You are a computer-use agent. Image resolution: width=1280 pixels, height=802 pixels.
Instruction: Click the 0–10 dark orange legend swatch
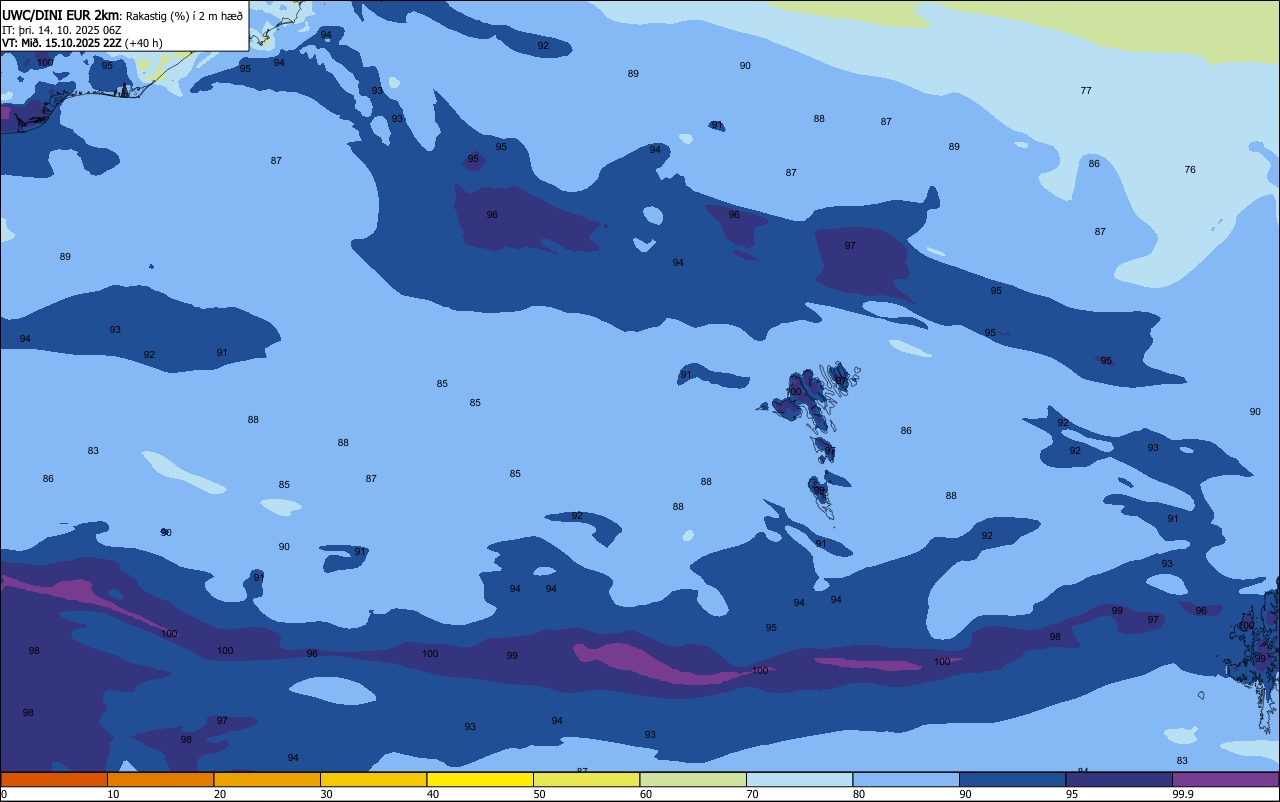tap(54, 779)
